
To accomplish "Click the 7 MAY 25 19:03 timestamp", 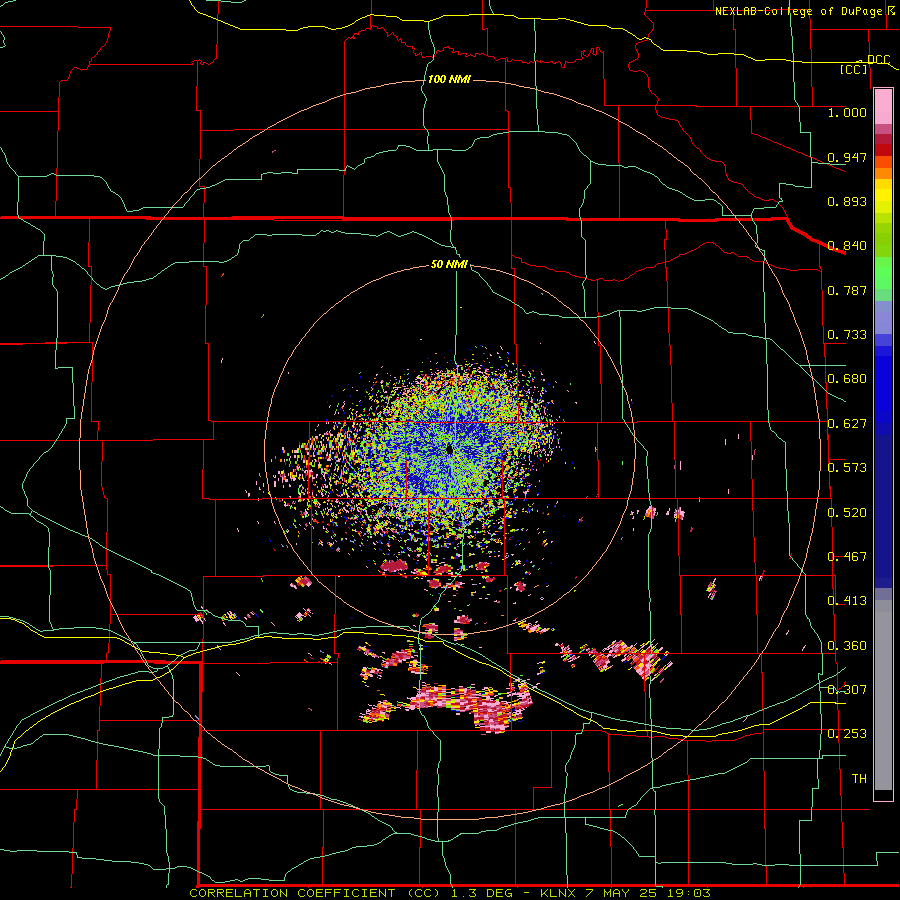I will pyautogui.click(x=648, y=893).
